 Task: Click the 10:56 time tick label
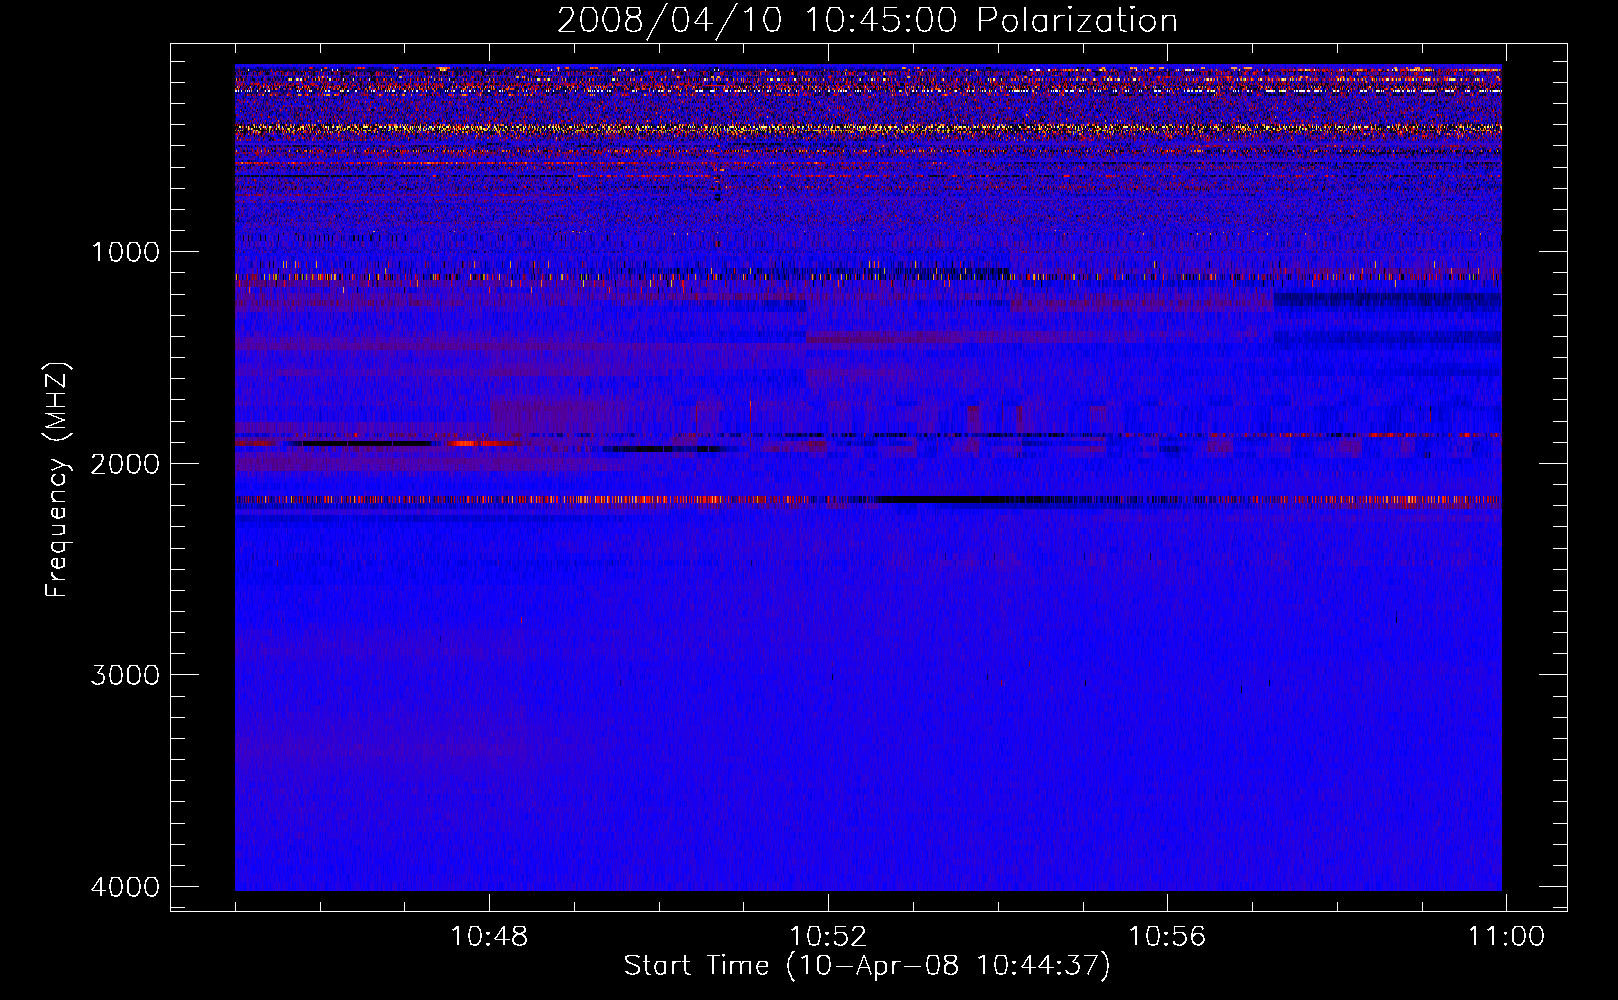[x=1167, y=937]
